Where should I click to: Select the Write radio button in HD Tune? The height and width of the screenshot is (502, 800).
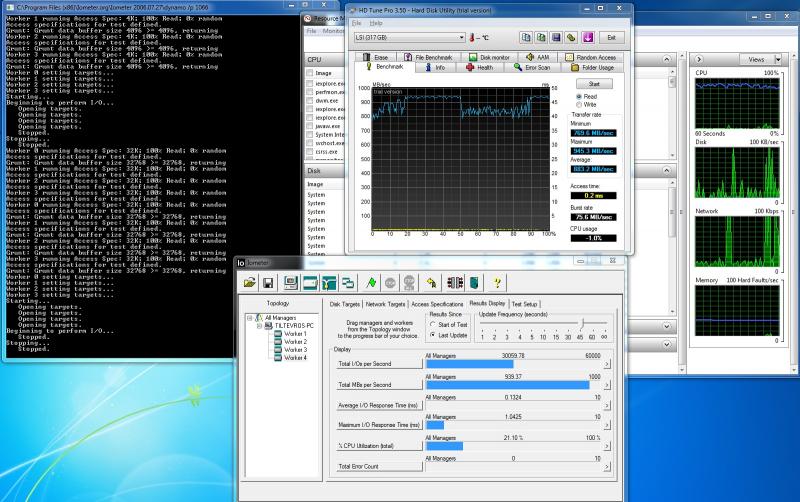point(579,105)
